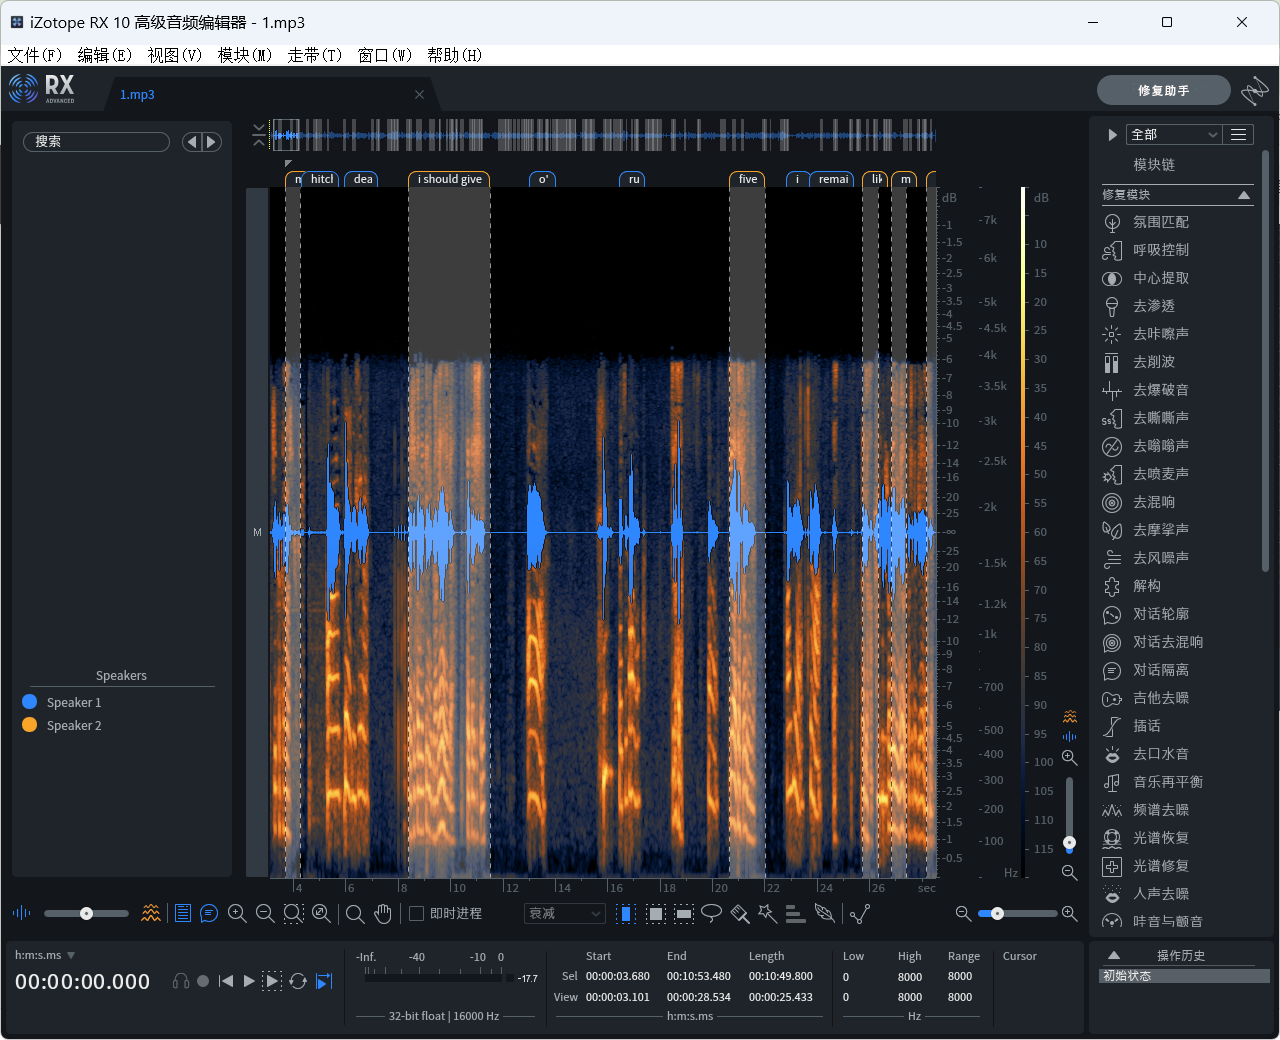Screen dimensions: 1280x1040
Task: Open the 对话隔离 module
Action: (x=1160, y=670)
